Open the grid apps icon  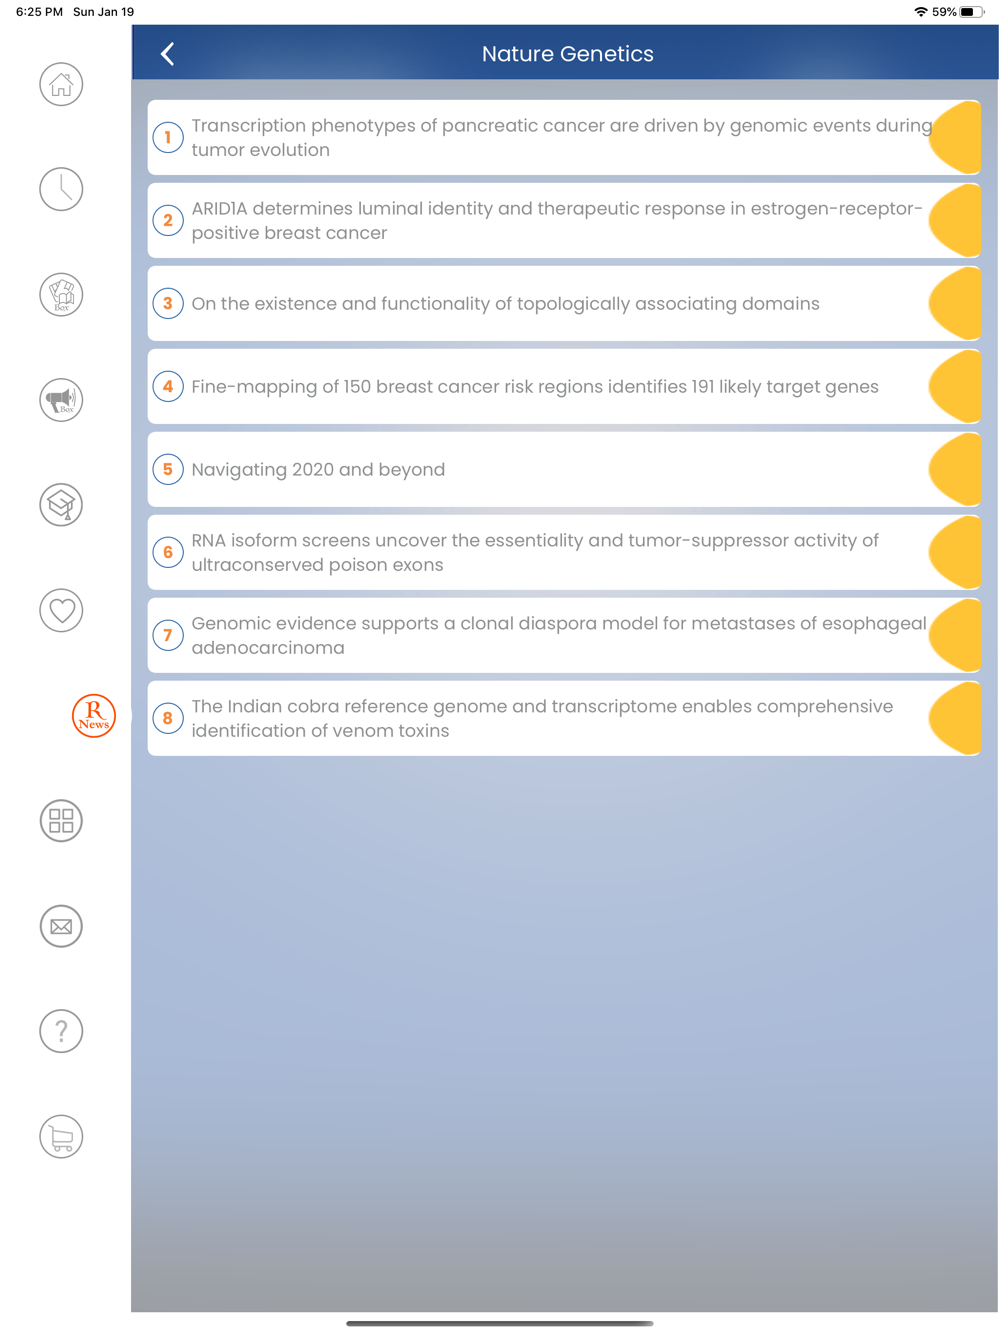tap(61, 821)
